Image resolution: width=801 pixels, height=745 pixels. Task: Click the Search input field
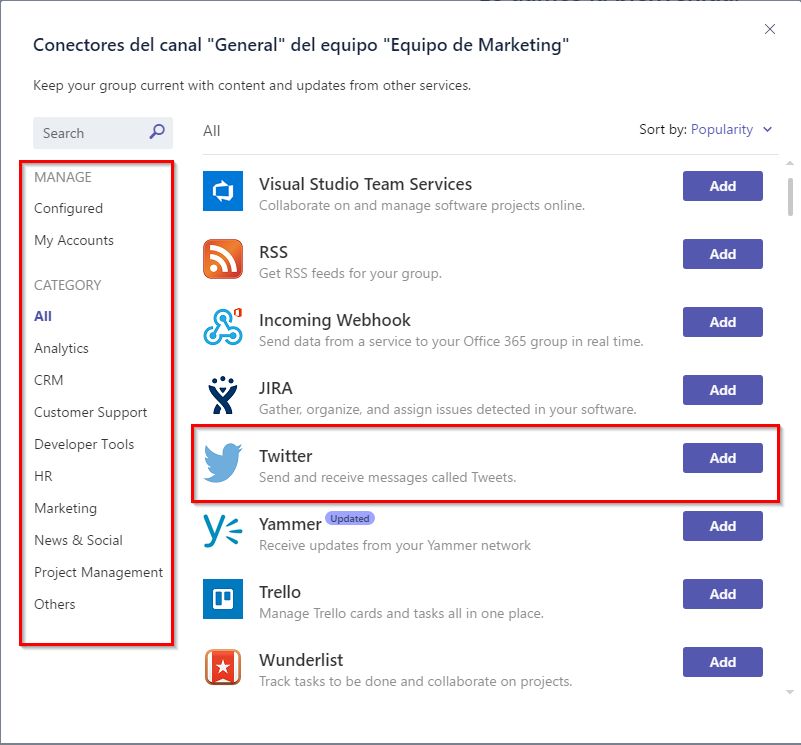click(103, 133)
